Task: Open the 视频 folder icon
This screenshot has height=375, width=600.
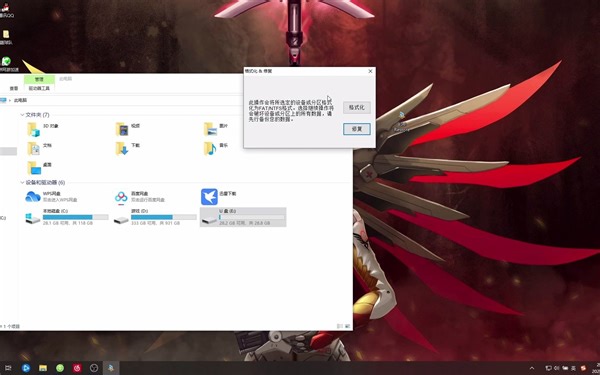Action: [x=122, y=129]
